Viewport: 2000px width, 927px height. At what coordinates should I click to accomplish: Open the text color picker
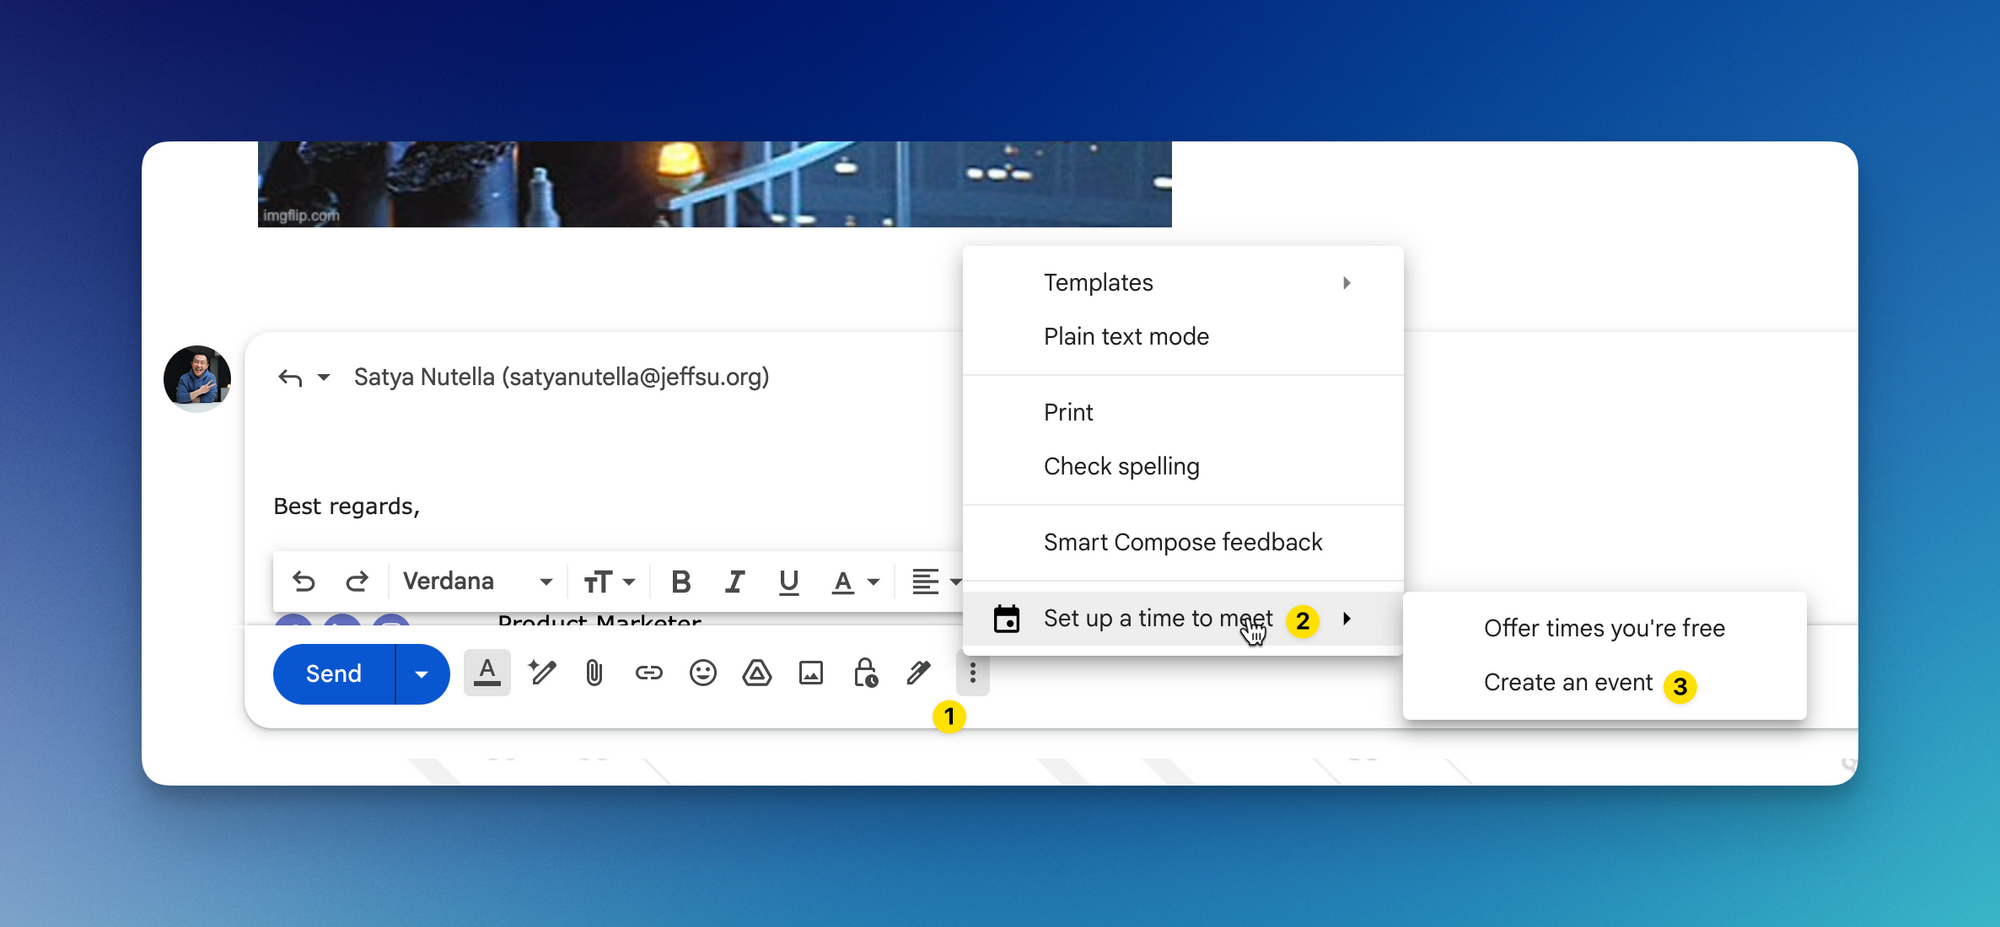coord(855,582)
